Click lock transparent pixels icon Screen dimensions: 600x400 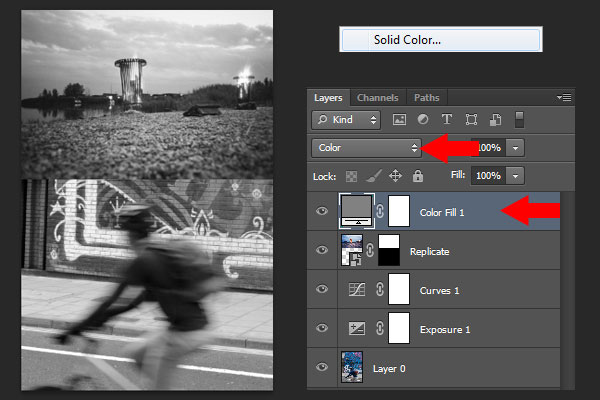tap(351, 176)
